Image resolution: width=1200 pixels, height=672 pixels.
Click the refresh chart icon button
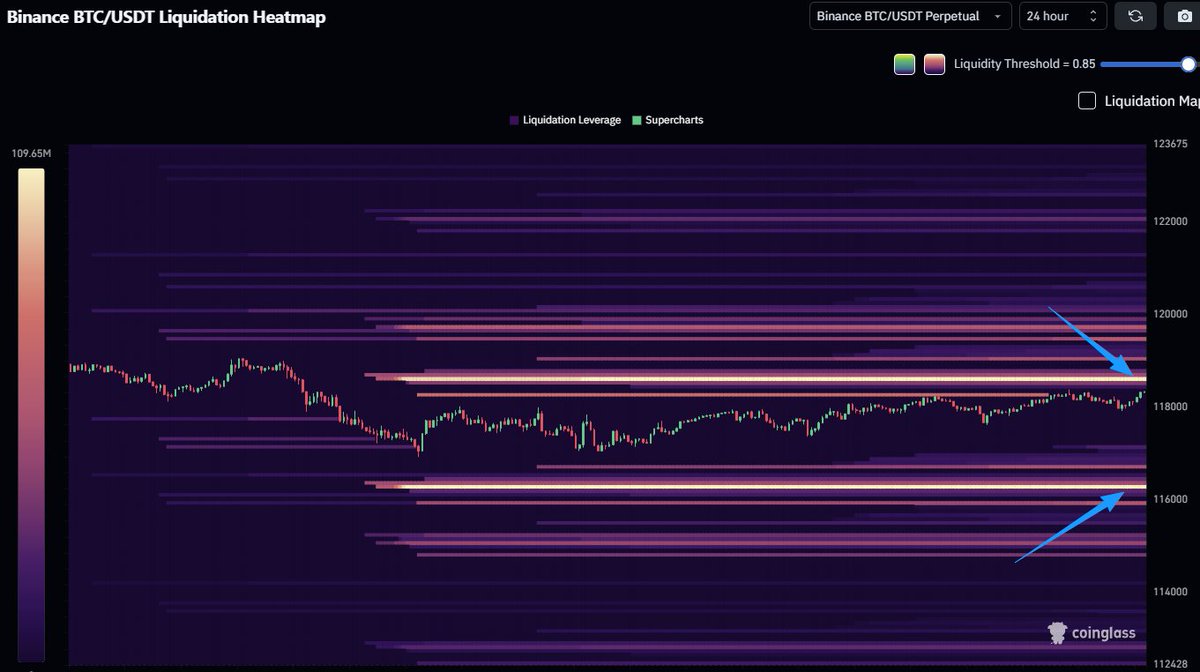[x=1135, y=16]
